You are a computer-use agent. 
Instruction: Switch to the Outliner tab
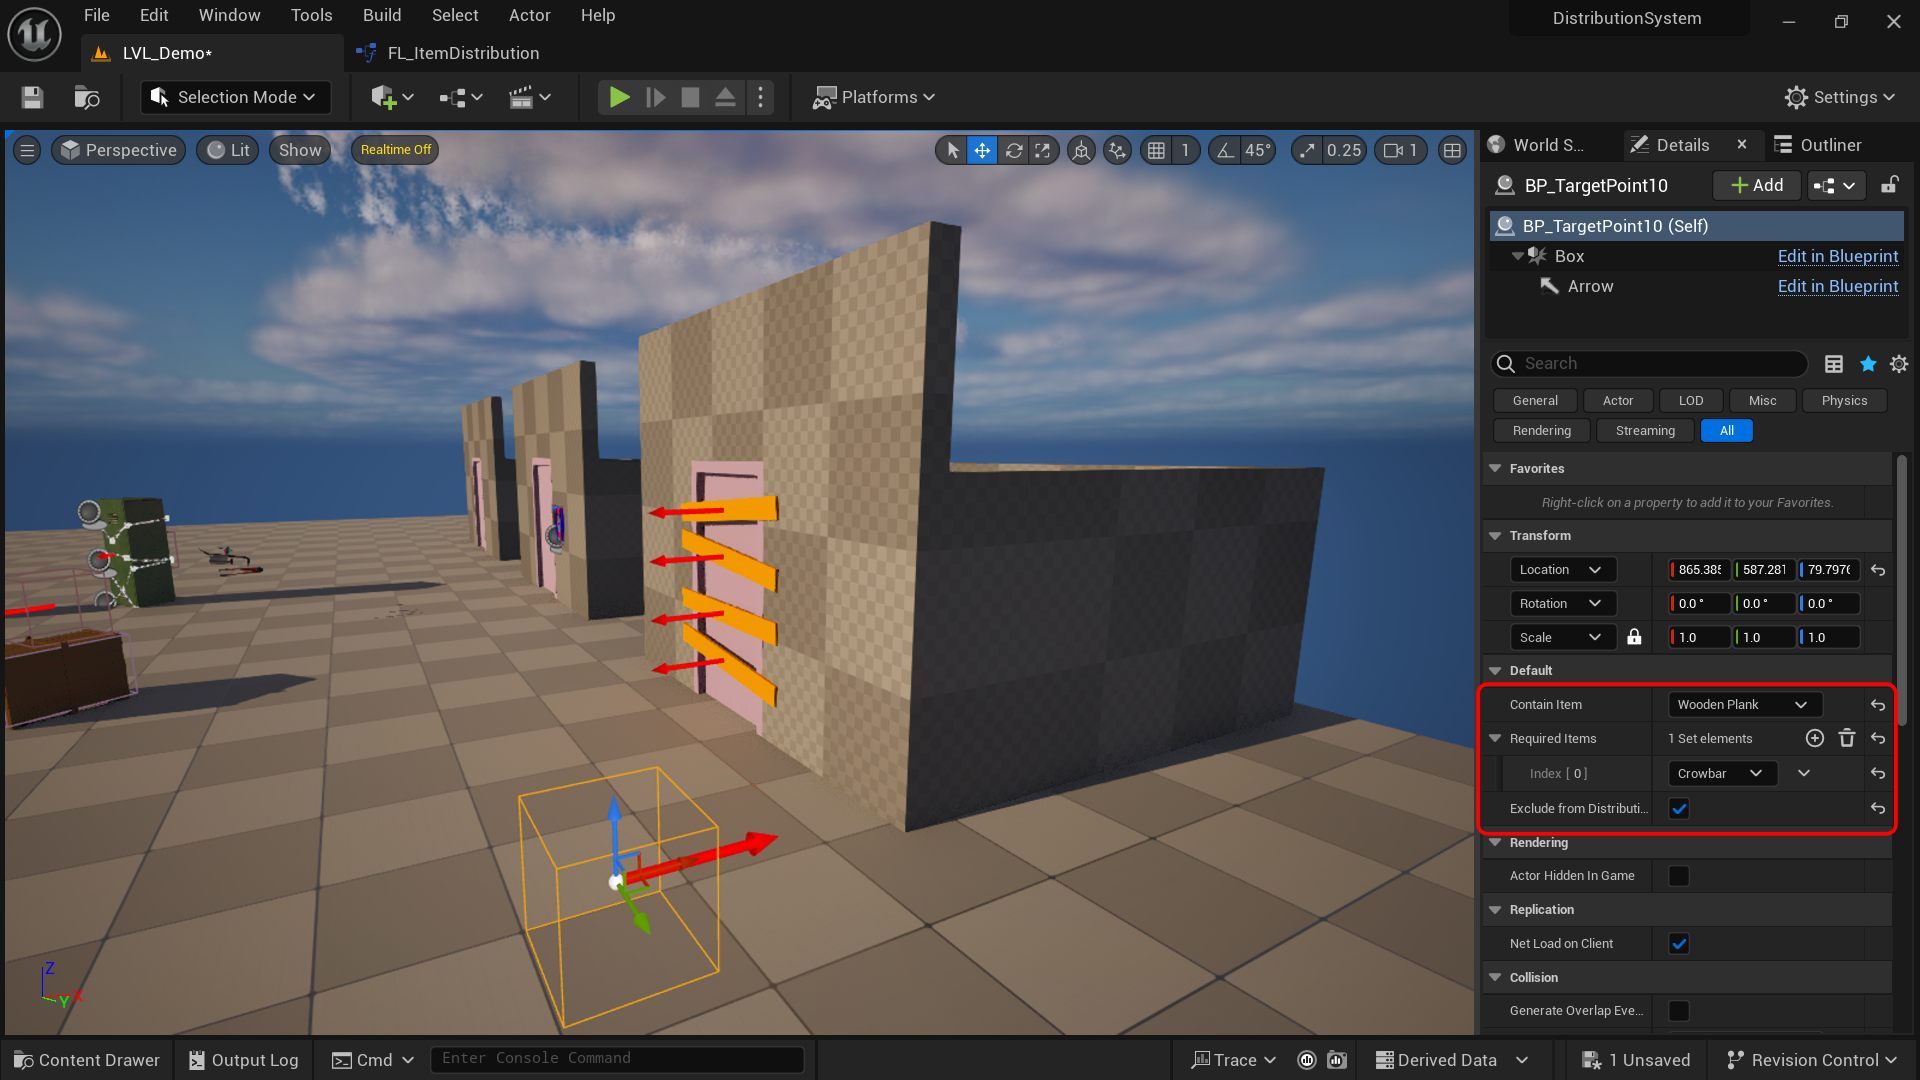click(x=1820, y=145)
